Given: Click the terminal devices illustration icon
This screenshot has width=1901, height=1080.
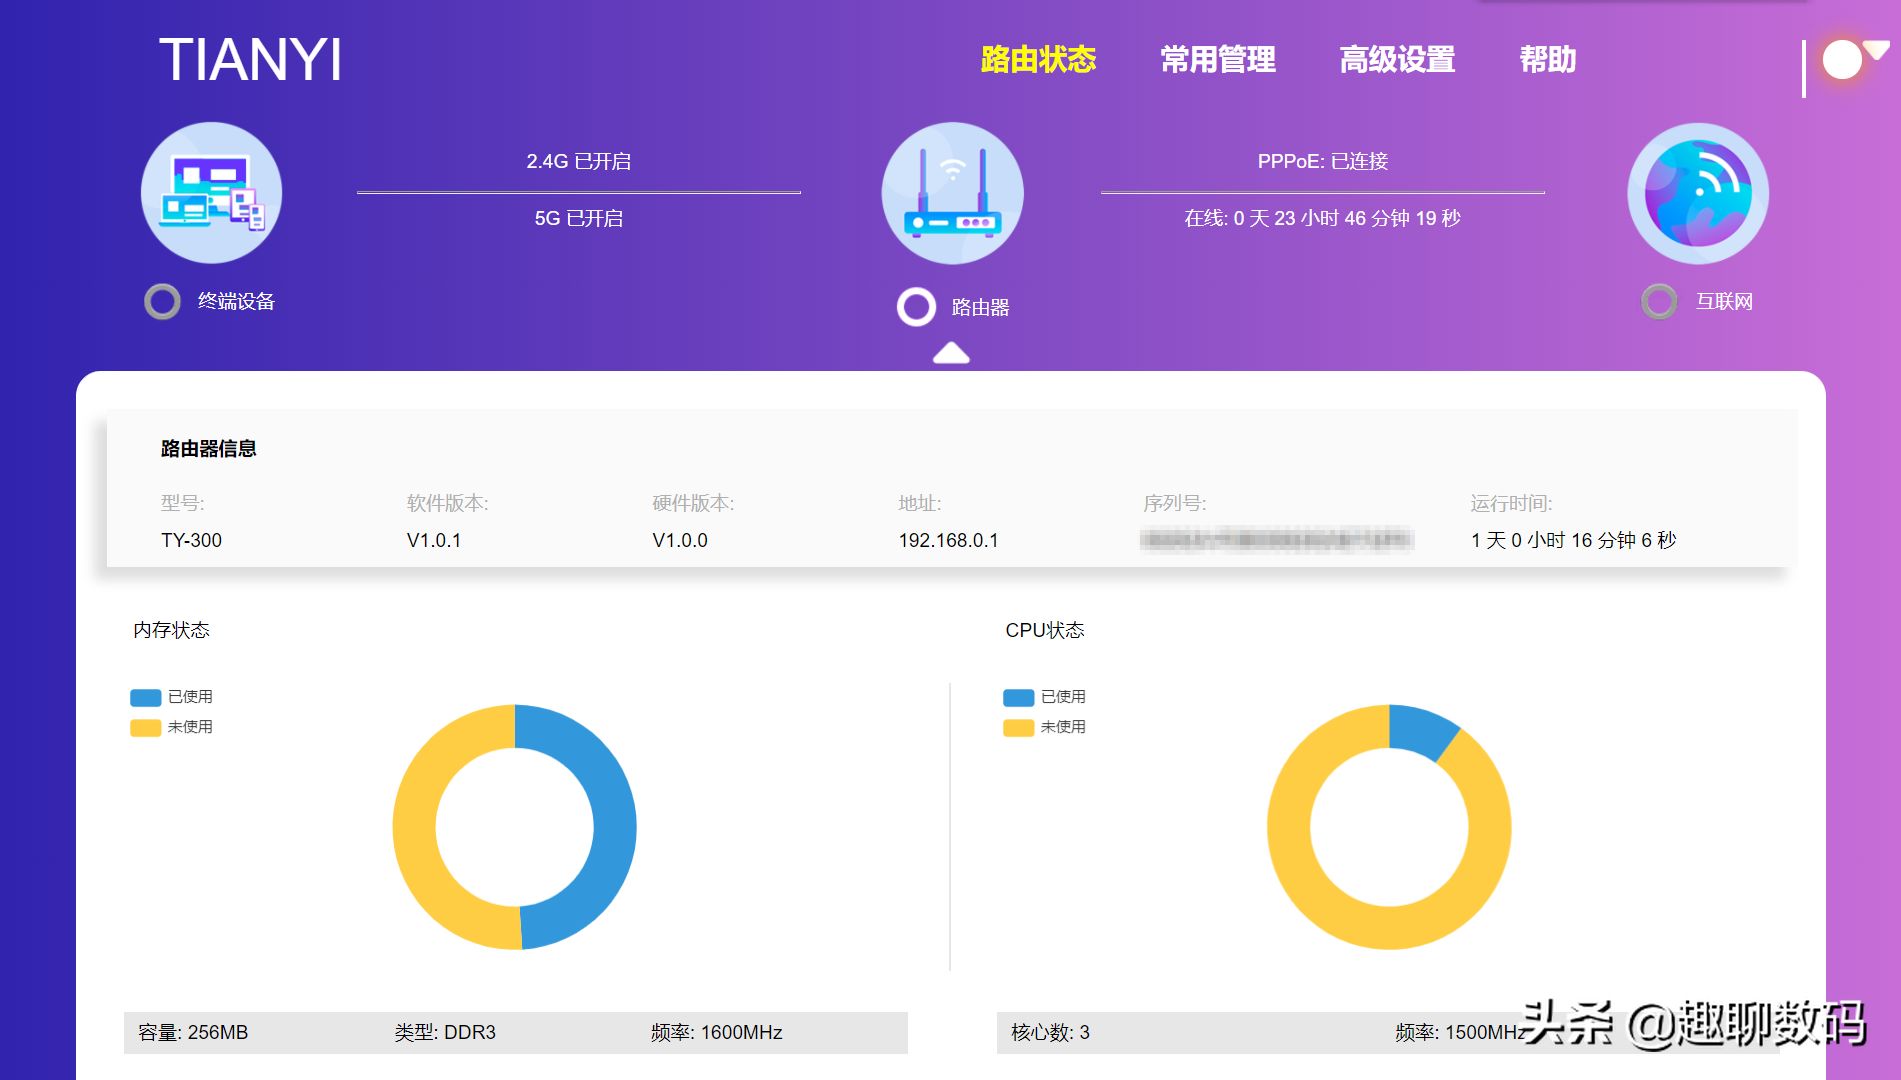Looking at the screenshot, I should [211, 193].
